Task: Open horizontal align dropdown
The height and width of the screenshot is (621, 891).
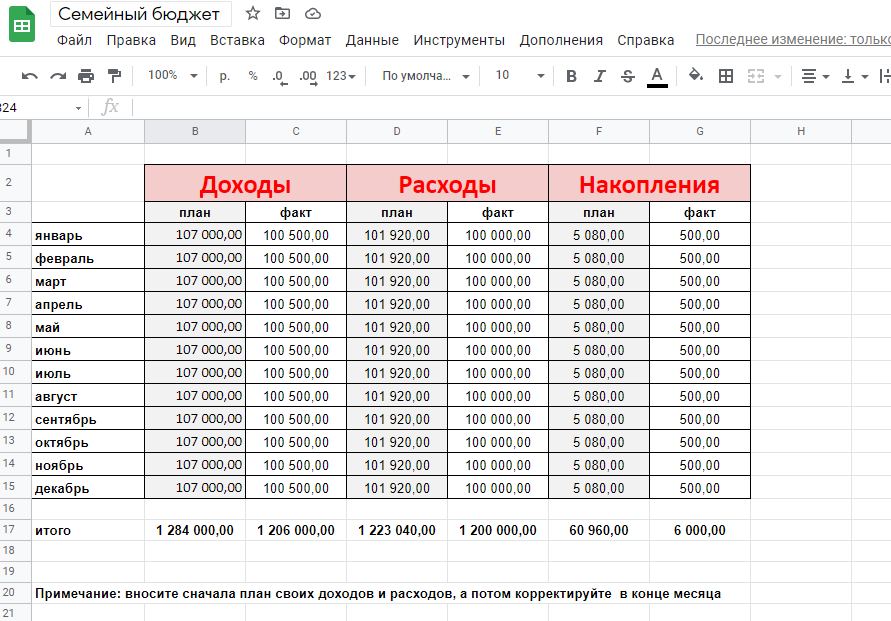Action: coord(815,76)
